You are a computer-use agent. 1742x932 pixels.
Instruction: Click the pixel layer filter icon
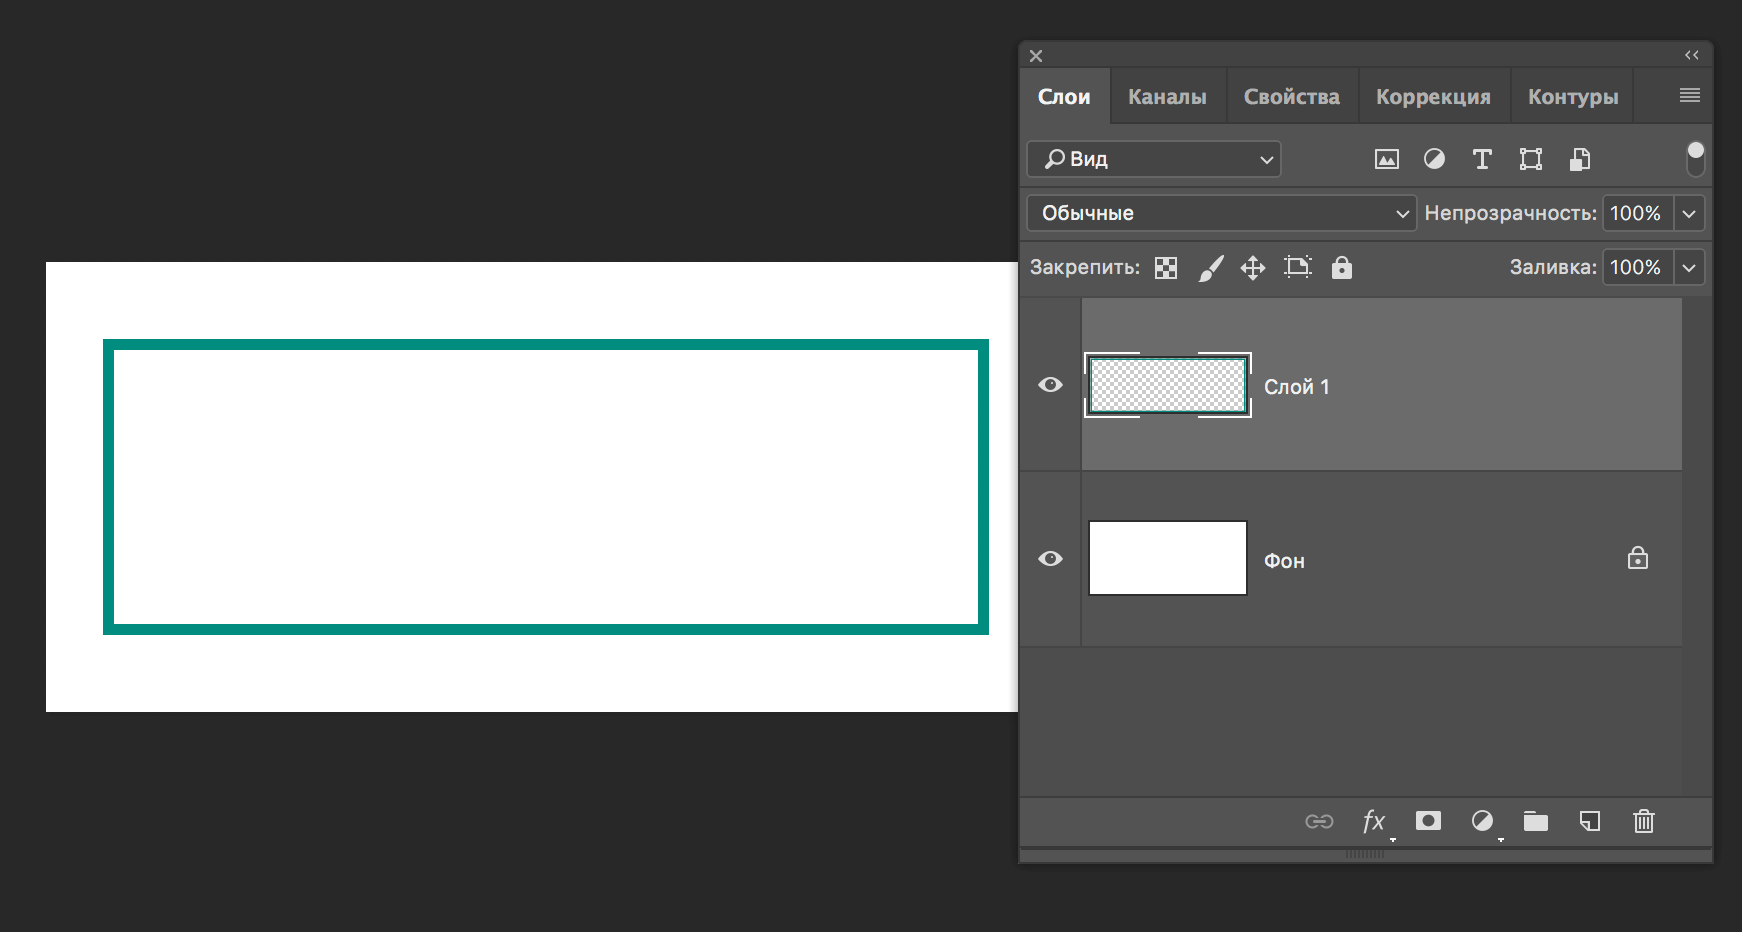point(1386,159)
